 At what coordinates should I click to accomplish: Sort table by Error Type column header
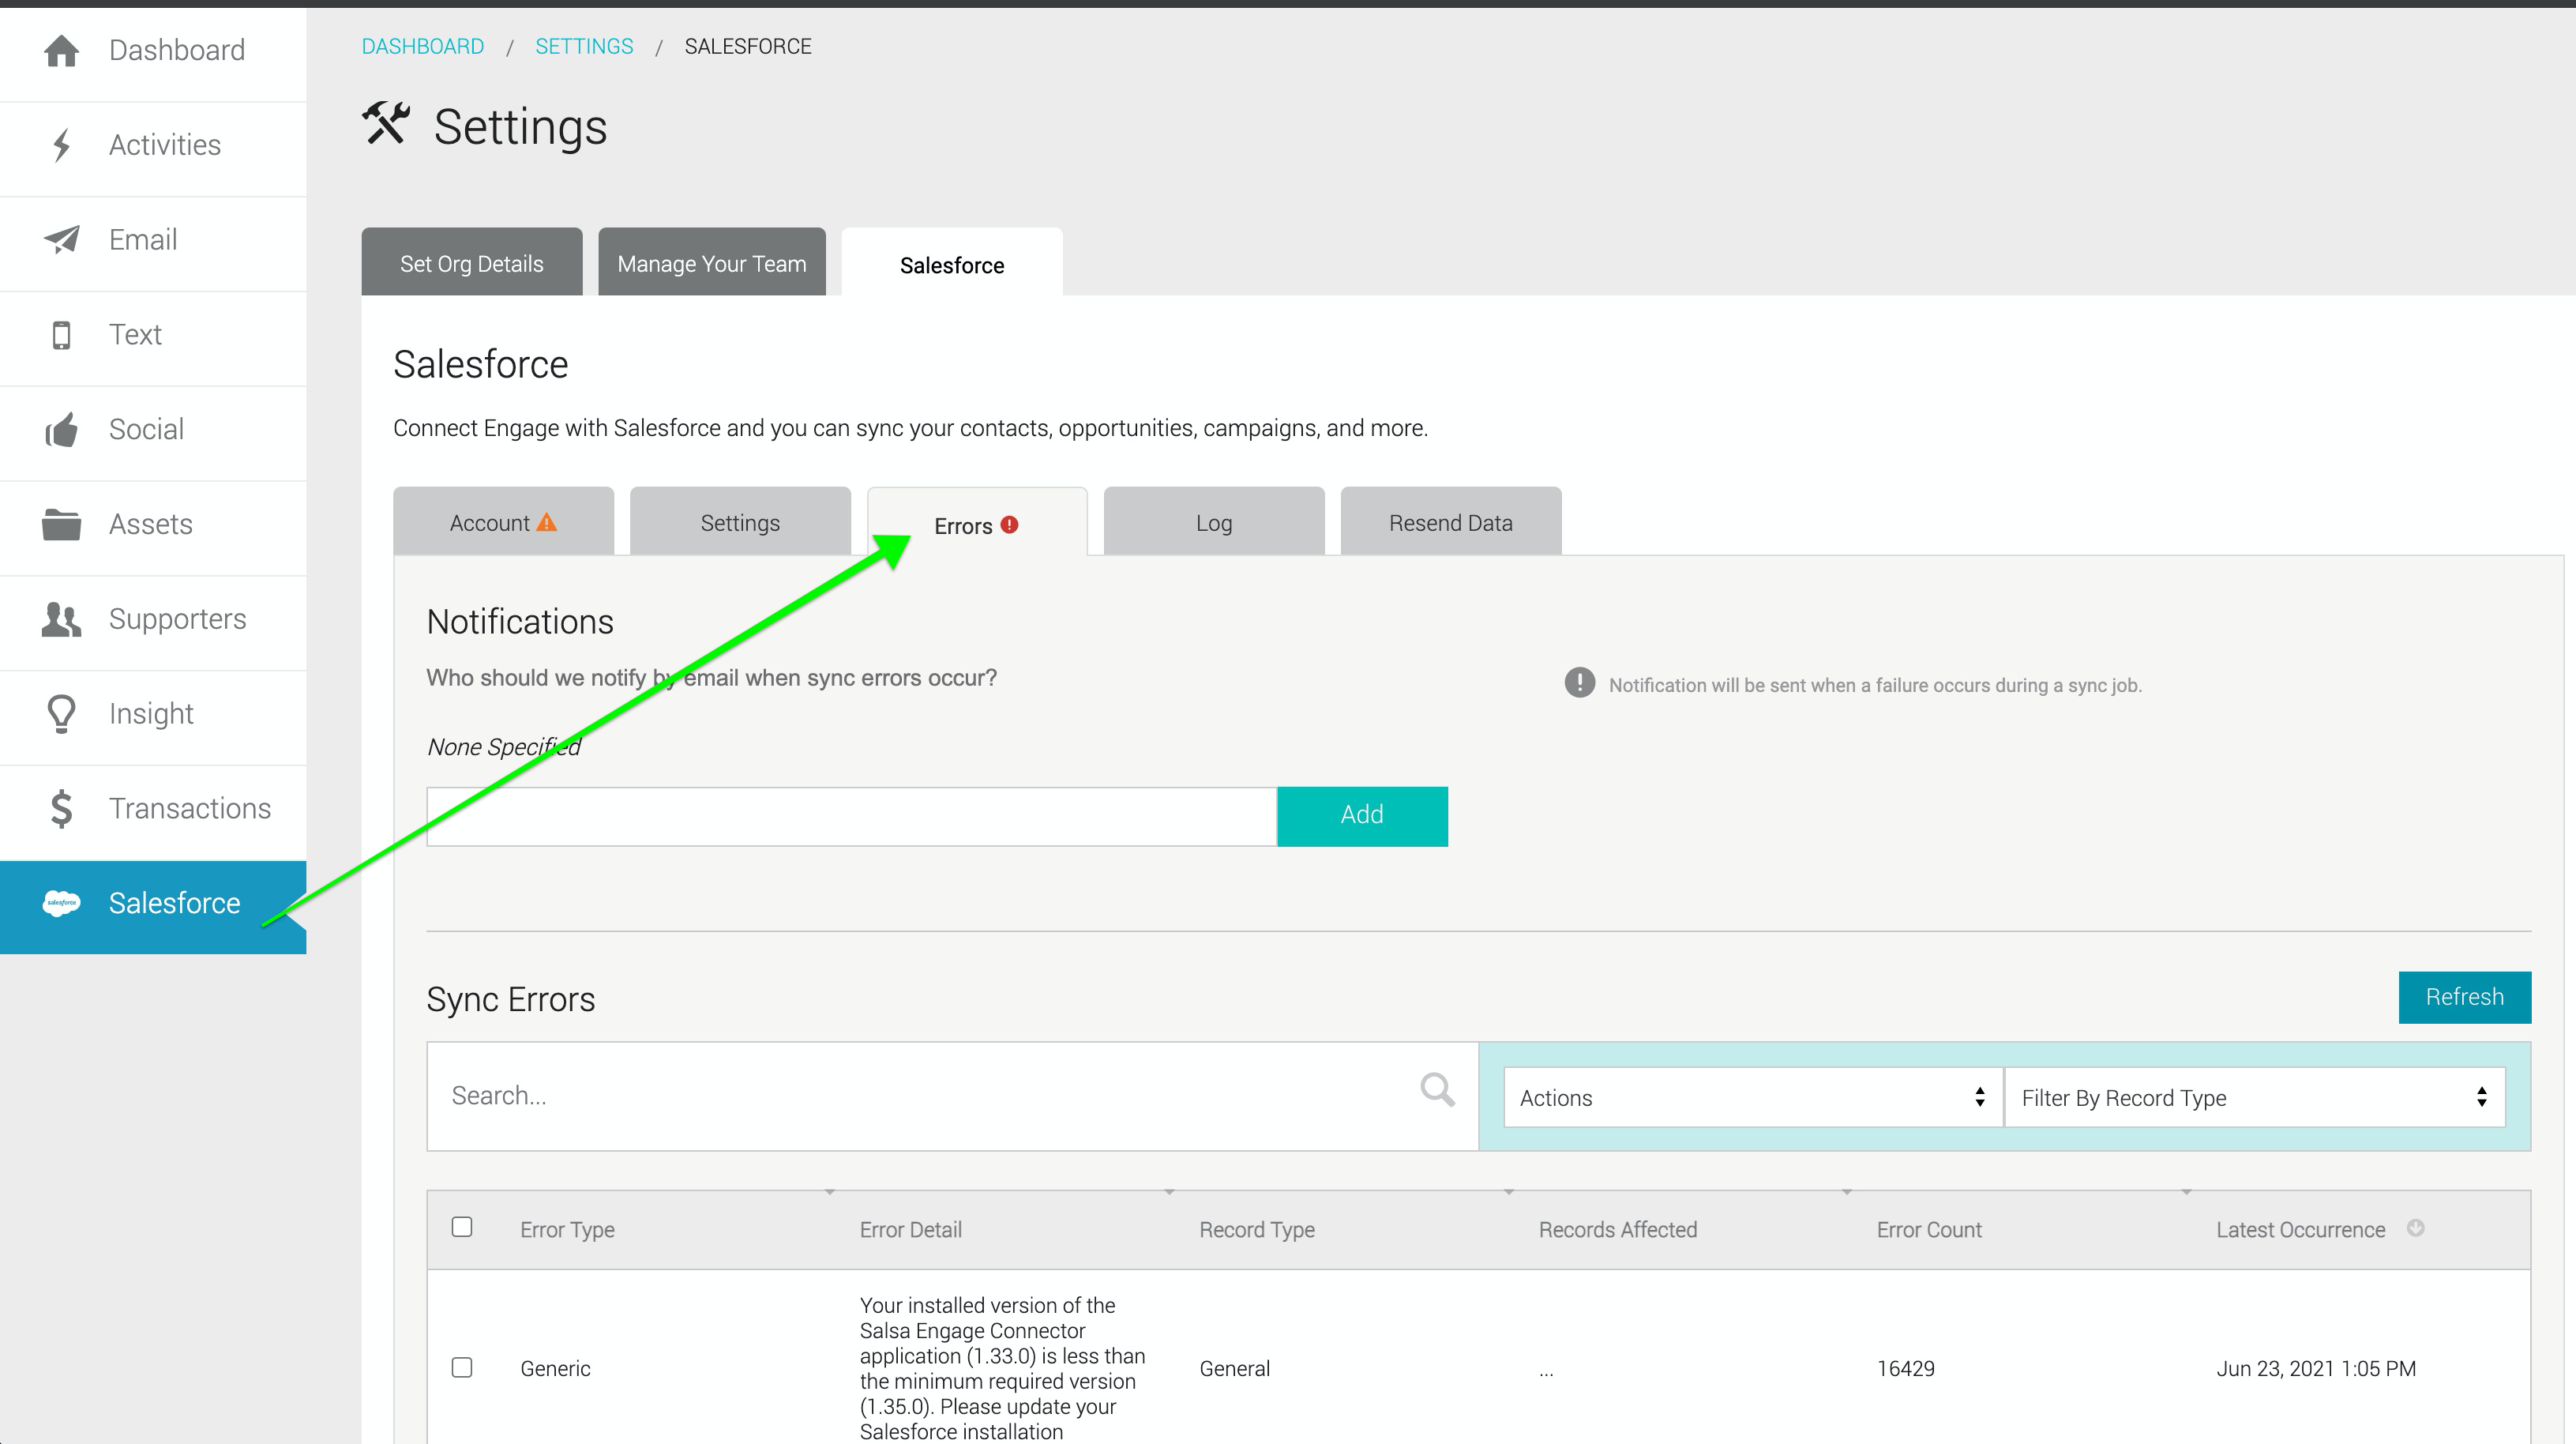567,1229
